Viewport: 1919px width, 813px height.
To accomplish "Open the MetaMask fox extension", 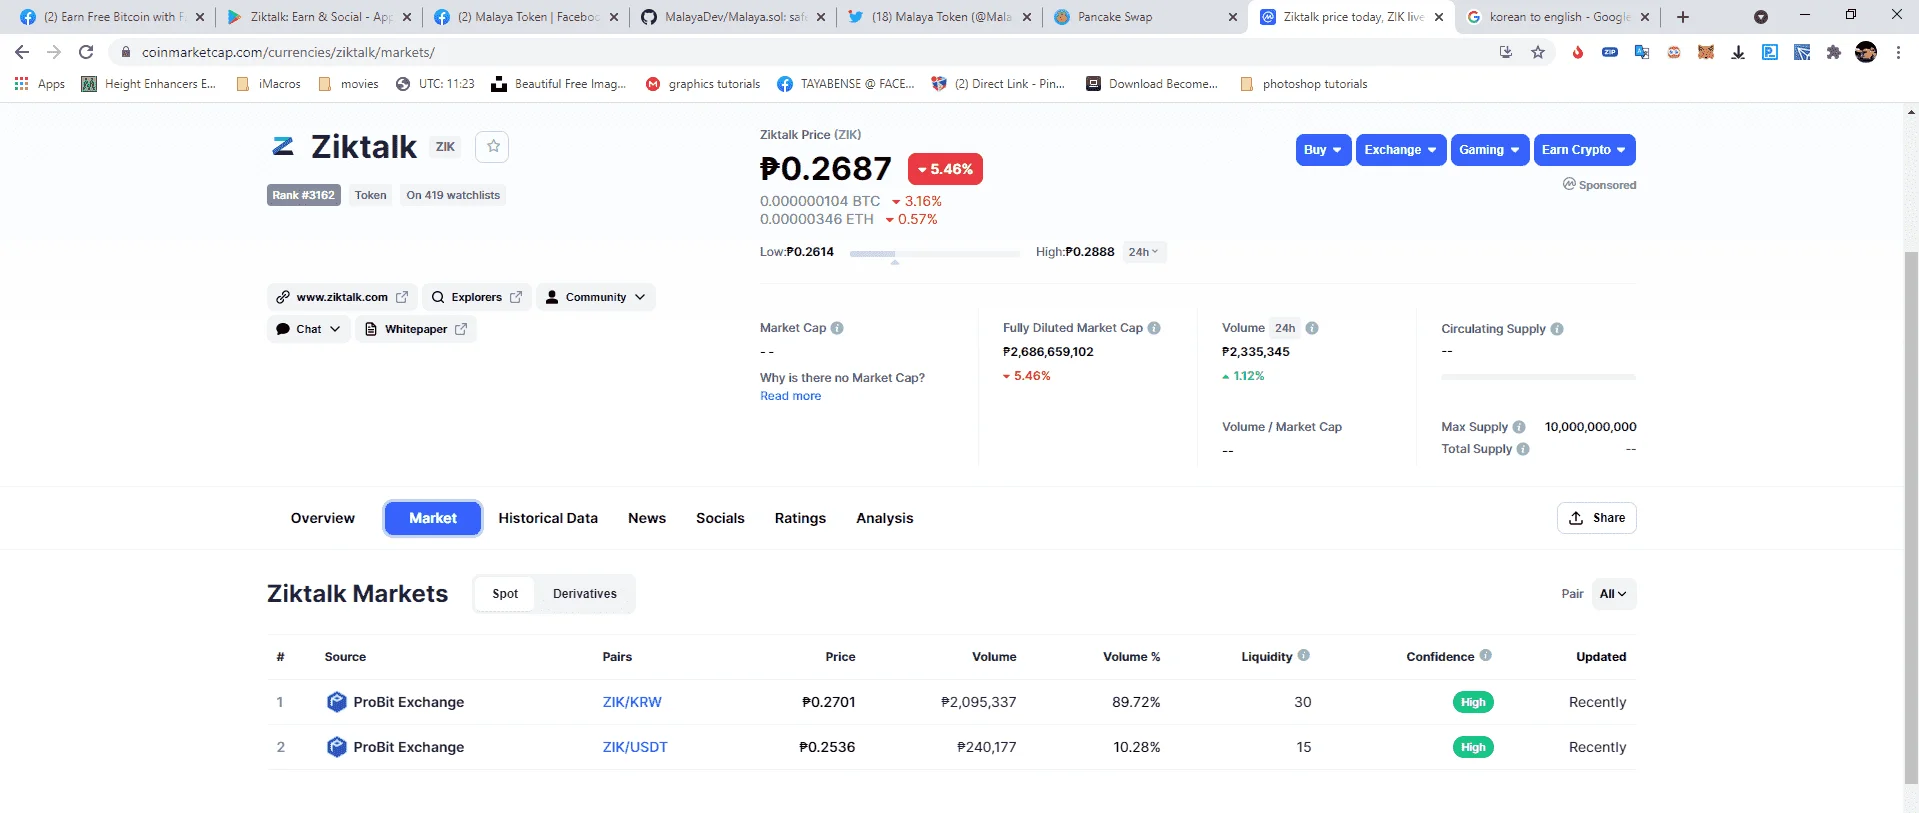I will (1706, 52).
